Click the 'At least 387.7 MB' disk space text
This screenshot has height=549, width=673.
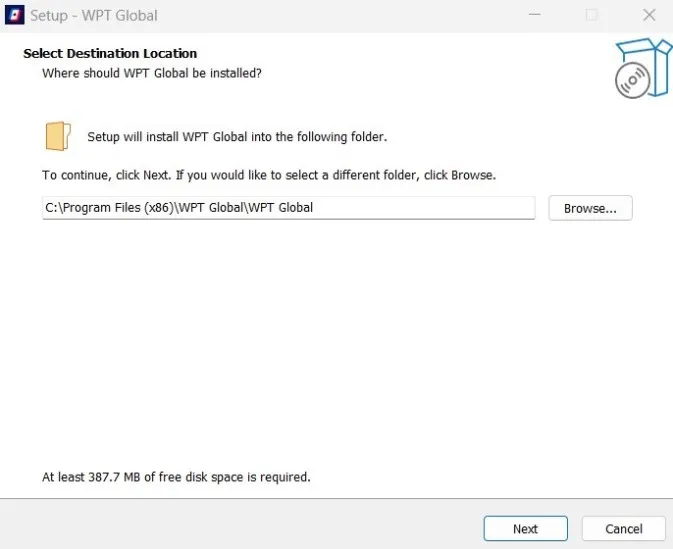pos(176,477)
